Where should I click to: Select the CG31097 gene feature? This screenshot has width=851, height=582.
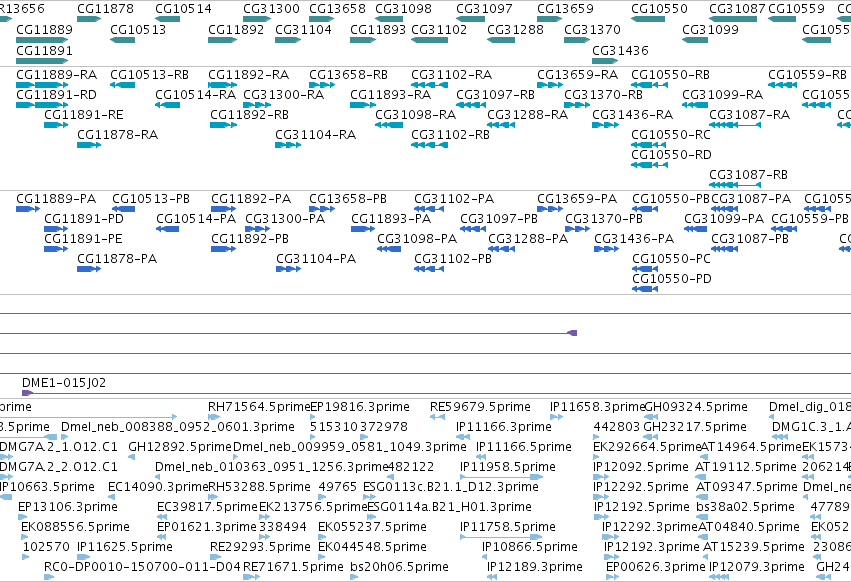471,19
